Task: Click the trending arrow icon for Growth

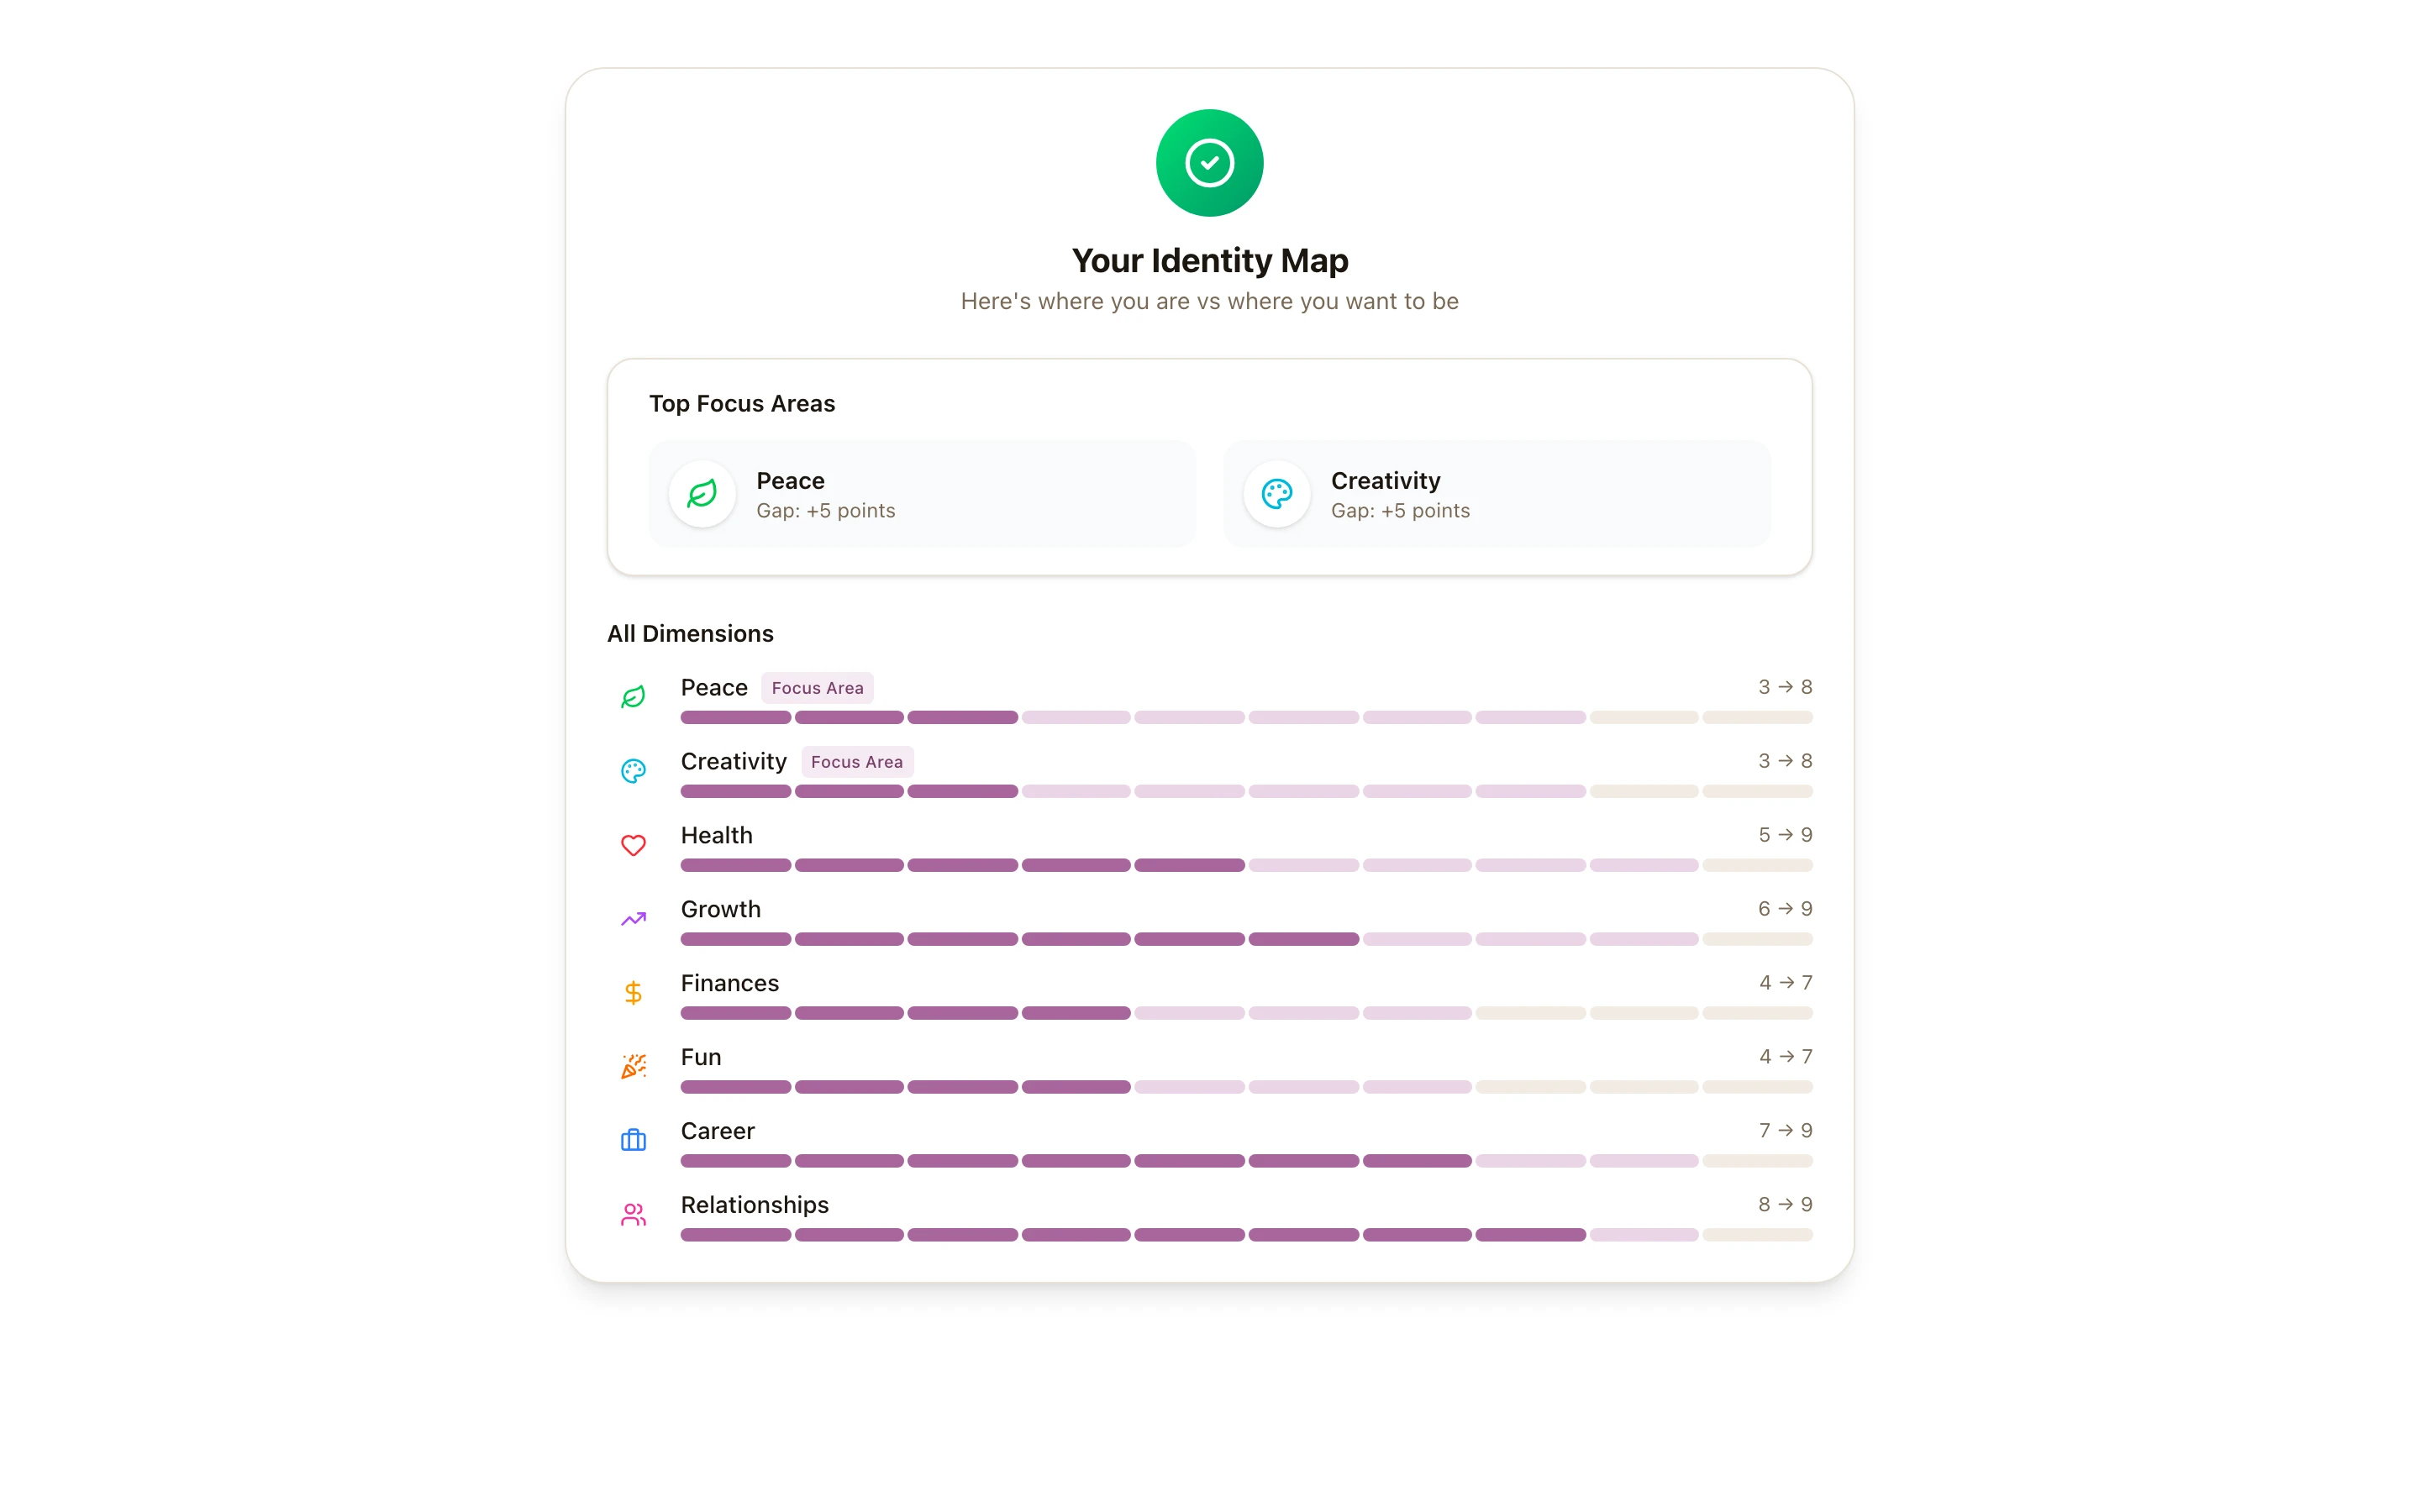Action: click(633, 919)
